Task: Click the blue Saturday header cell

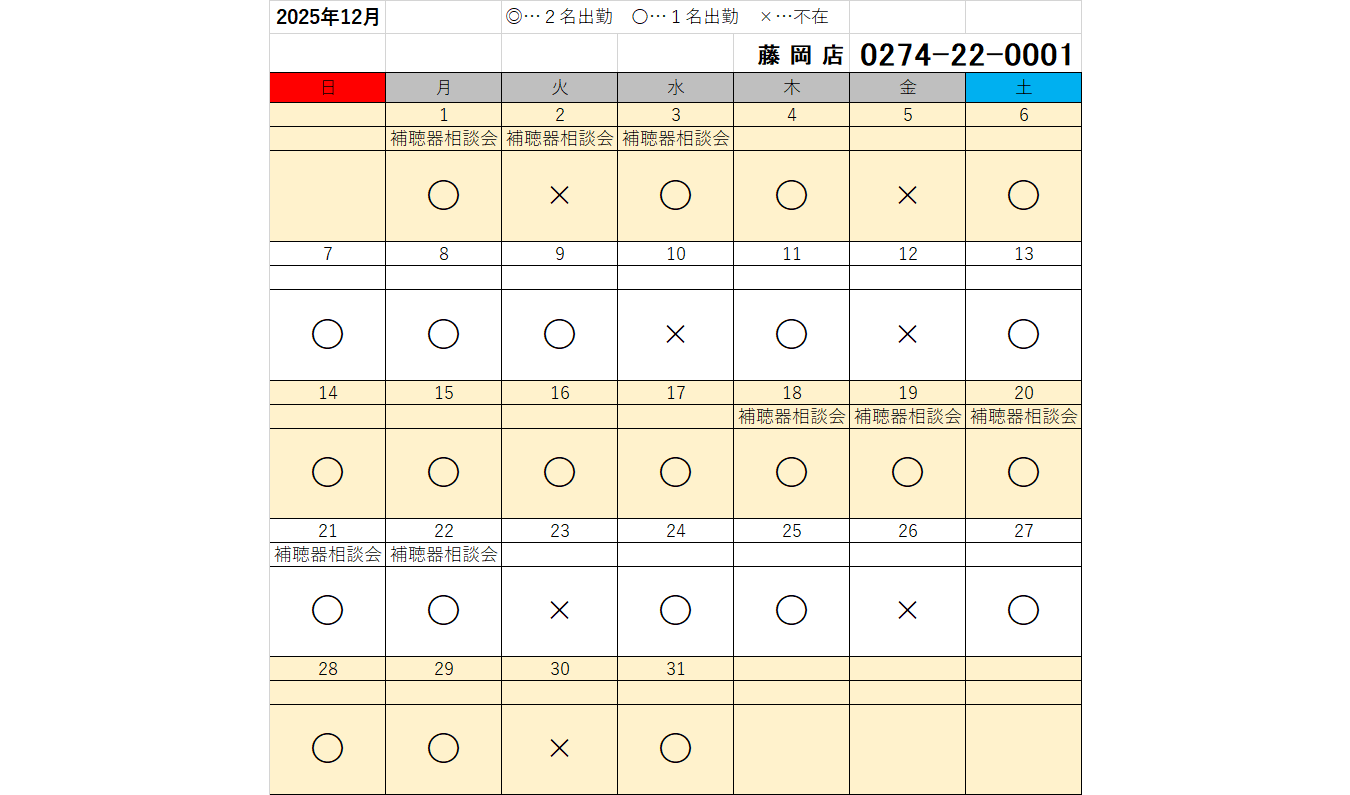Action: tap(1023, 87)
